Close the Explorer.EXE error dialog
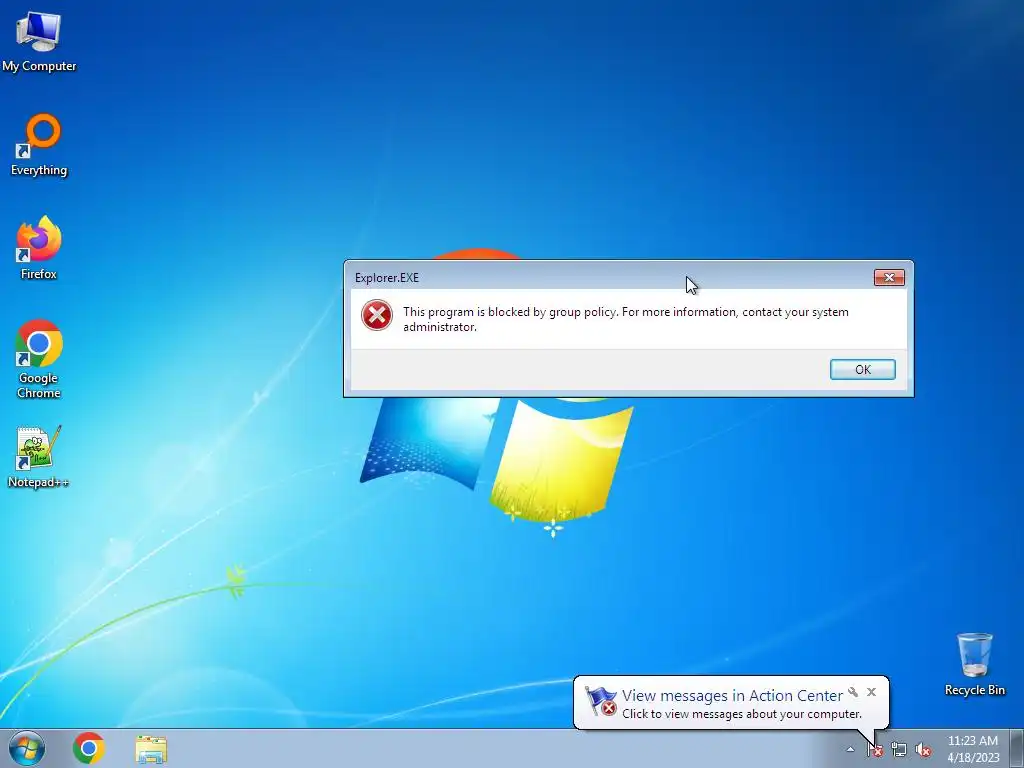The width and height of the screenshot is (1024, 768). pyautogui.click(x=889, y=278)
